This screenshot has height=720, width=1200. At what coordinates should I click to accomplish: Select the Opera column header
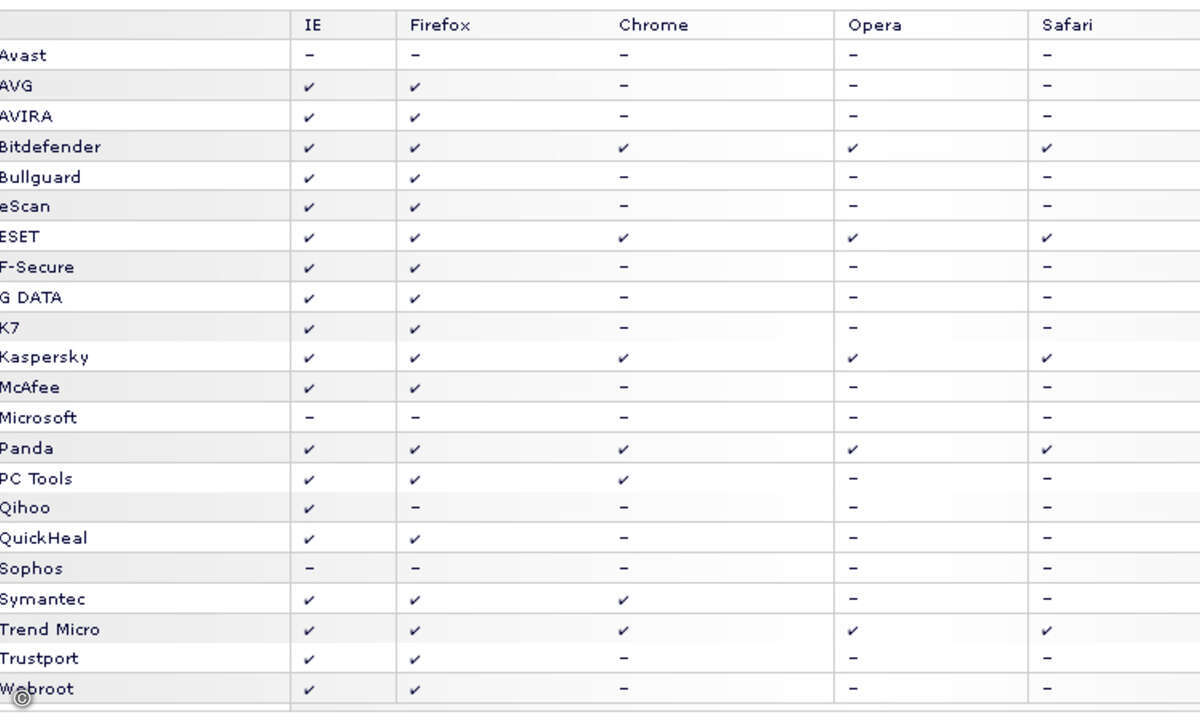pos(875,25)
